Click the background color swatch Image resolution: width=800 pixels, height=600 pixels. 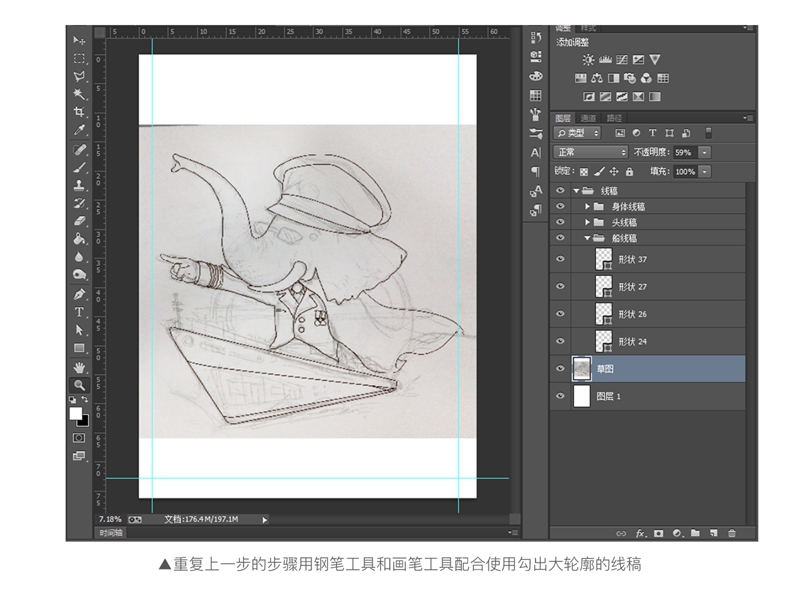[85, 422]
